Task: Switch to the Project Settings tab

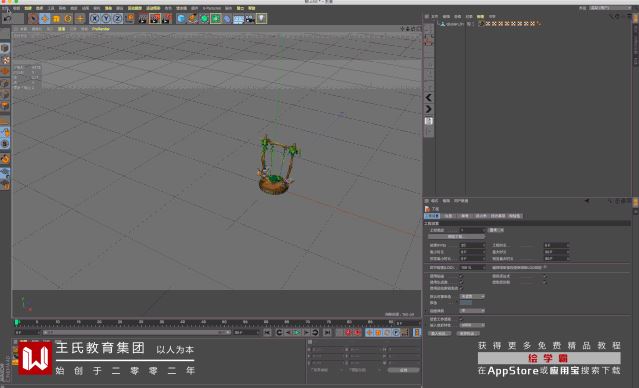Action: 432,216
